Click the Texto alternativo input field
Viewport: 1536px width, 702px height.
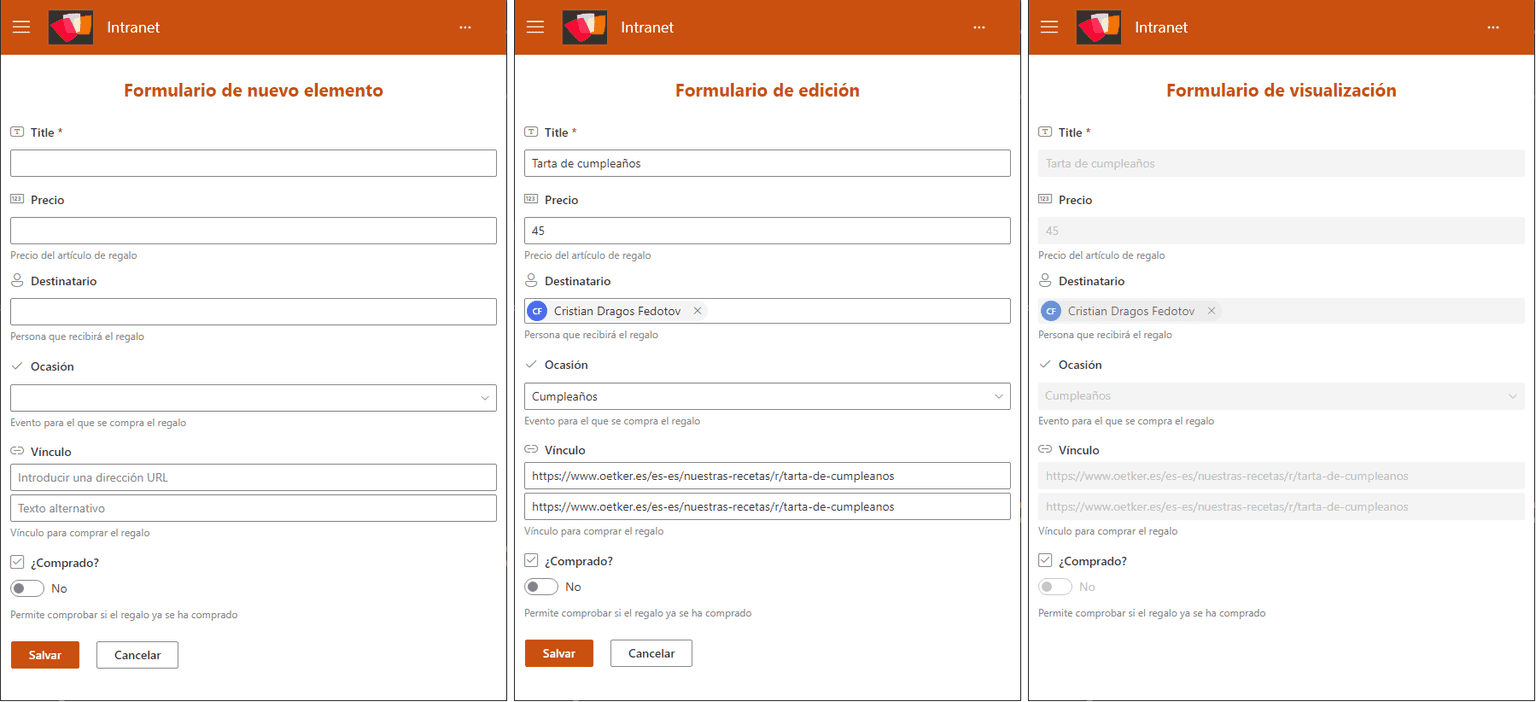click(253, 507)
